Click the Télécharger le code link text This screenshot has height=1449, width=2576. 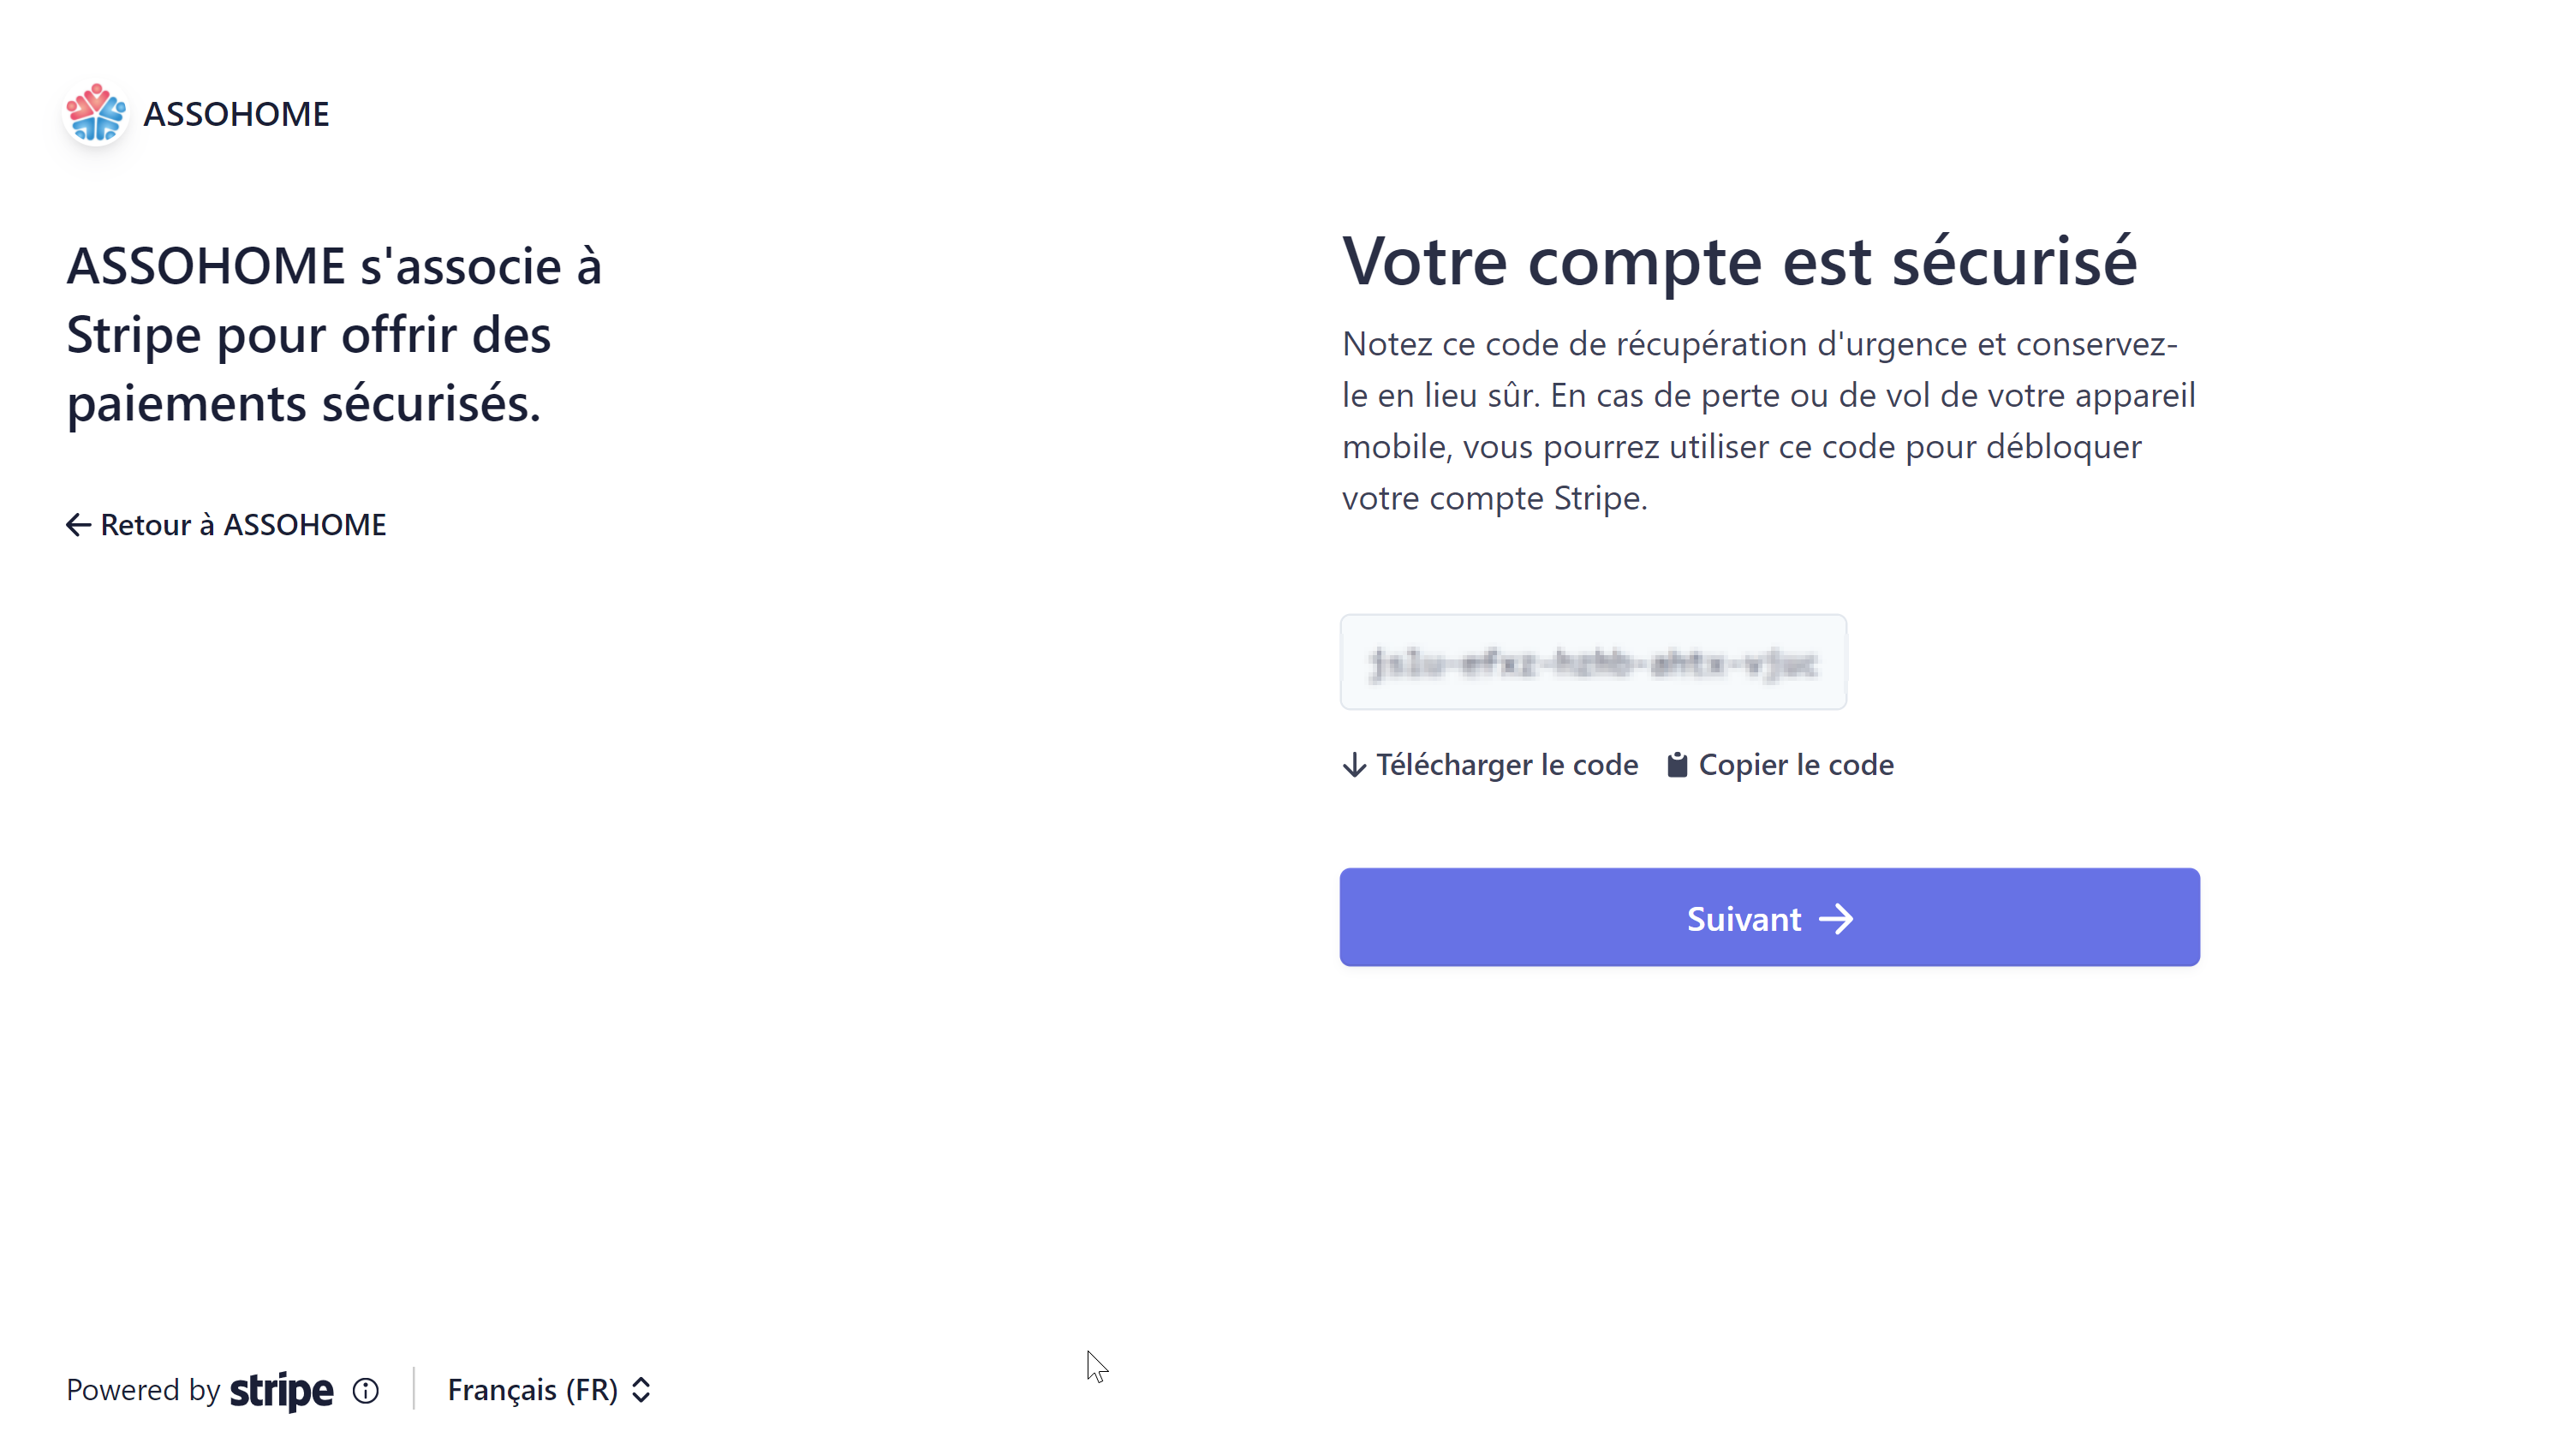(1506, 765)
